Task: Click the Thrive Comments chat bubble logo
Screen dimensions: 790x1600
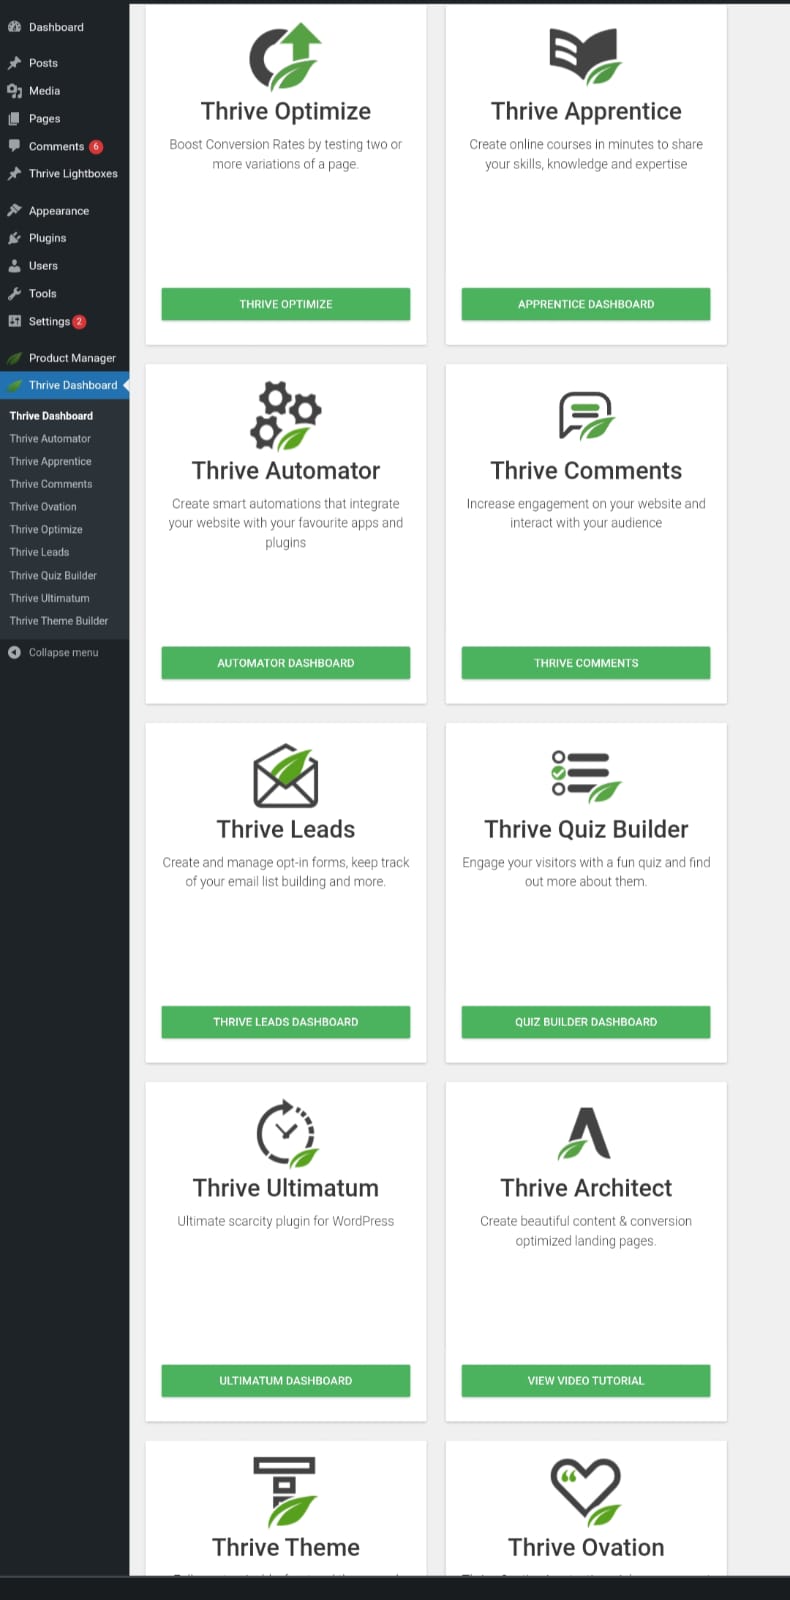Action: 586,416
